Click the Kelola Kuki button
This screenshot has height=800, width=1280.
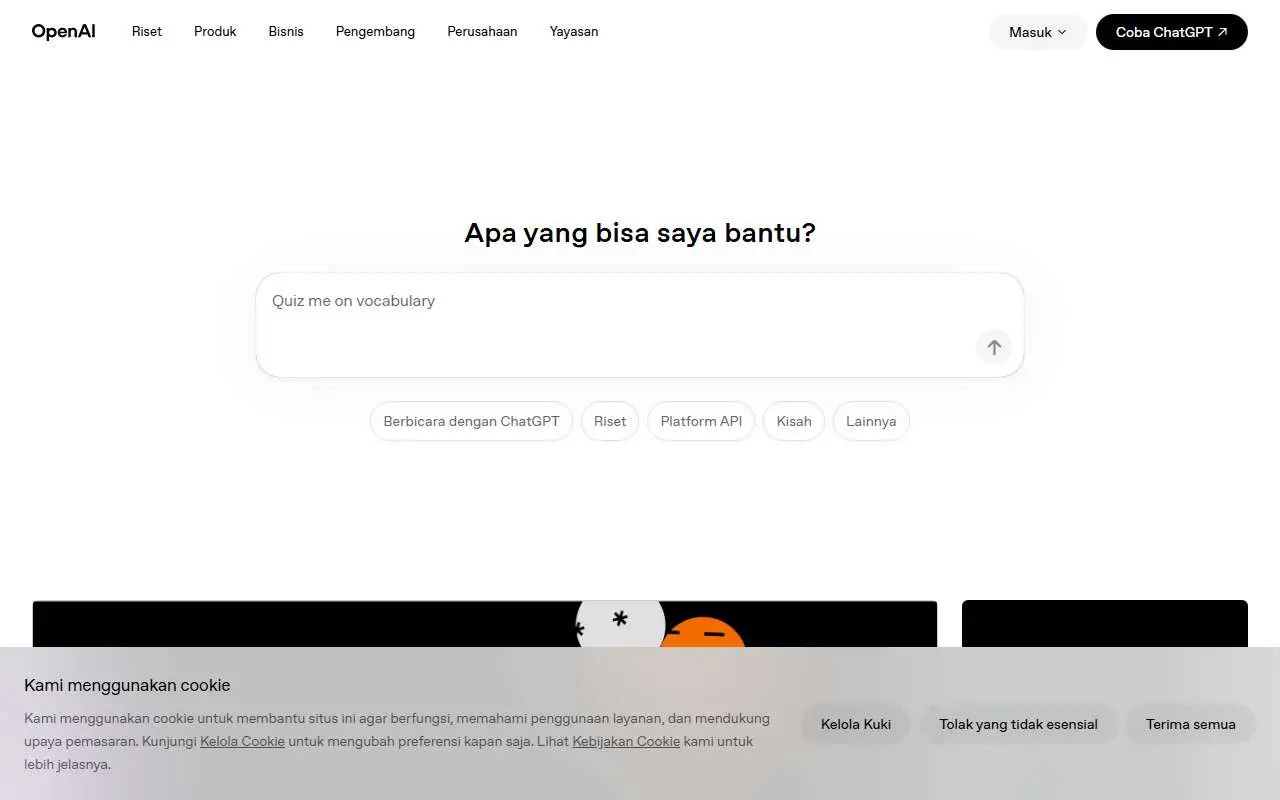856,724
